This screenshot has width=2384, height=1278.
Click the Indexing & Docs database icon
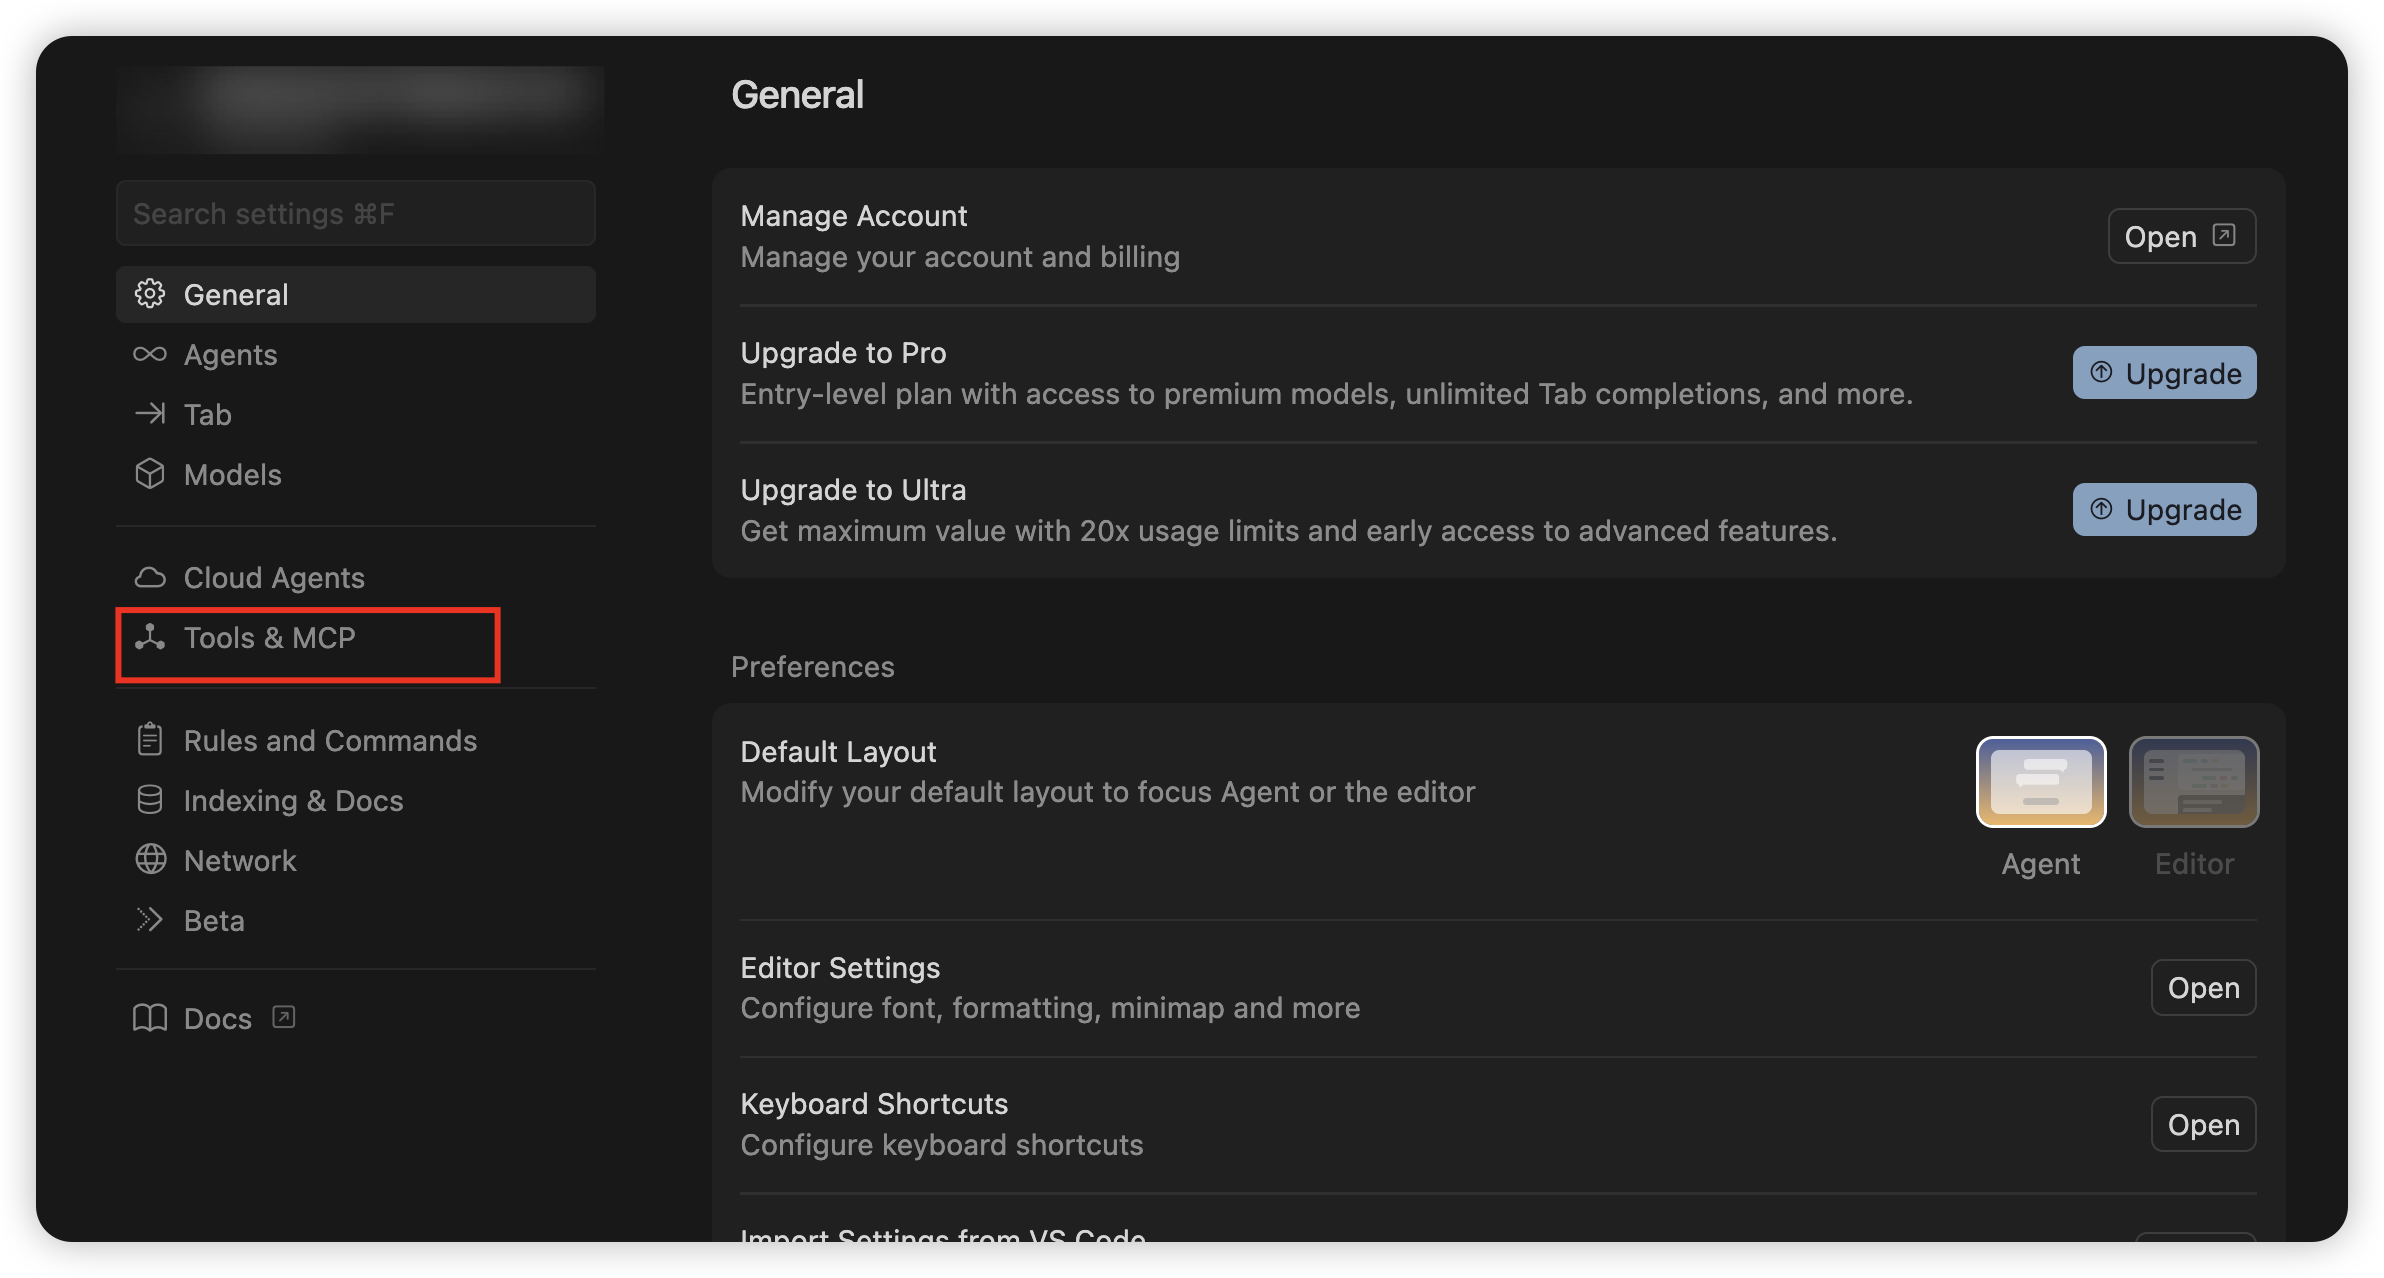click(x=150, y=800)
